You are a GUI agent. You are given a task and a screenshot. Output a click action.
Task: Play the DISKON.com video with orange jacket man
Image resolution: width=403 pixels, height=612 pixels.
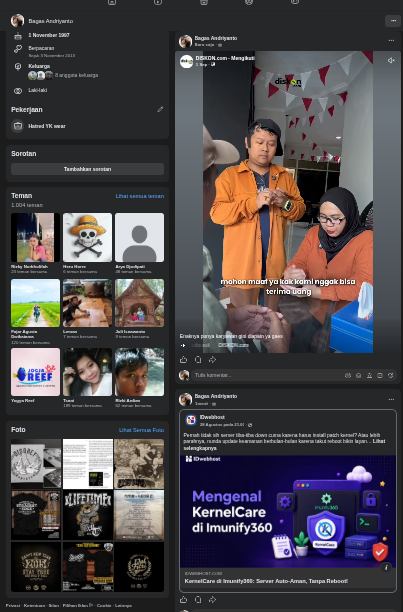(288, 202)
